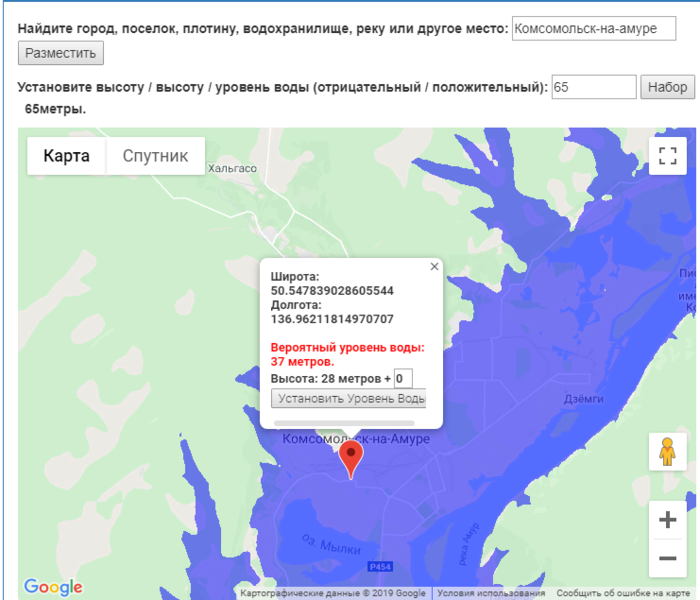Click the 65метры. label
Screen dimensions: 700x600
click(x=55, y=109)
